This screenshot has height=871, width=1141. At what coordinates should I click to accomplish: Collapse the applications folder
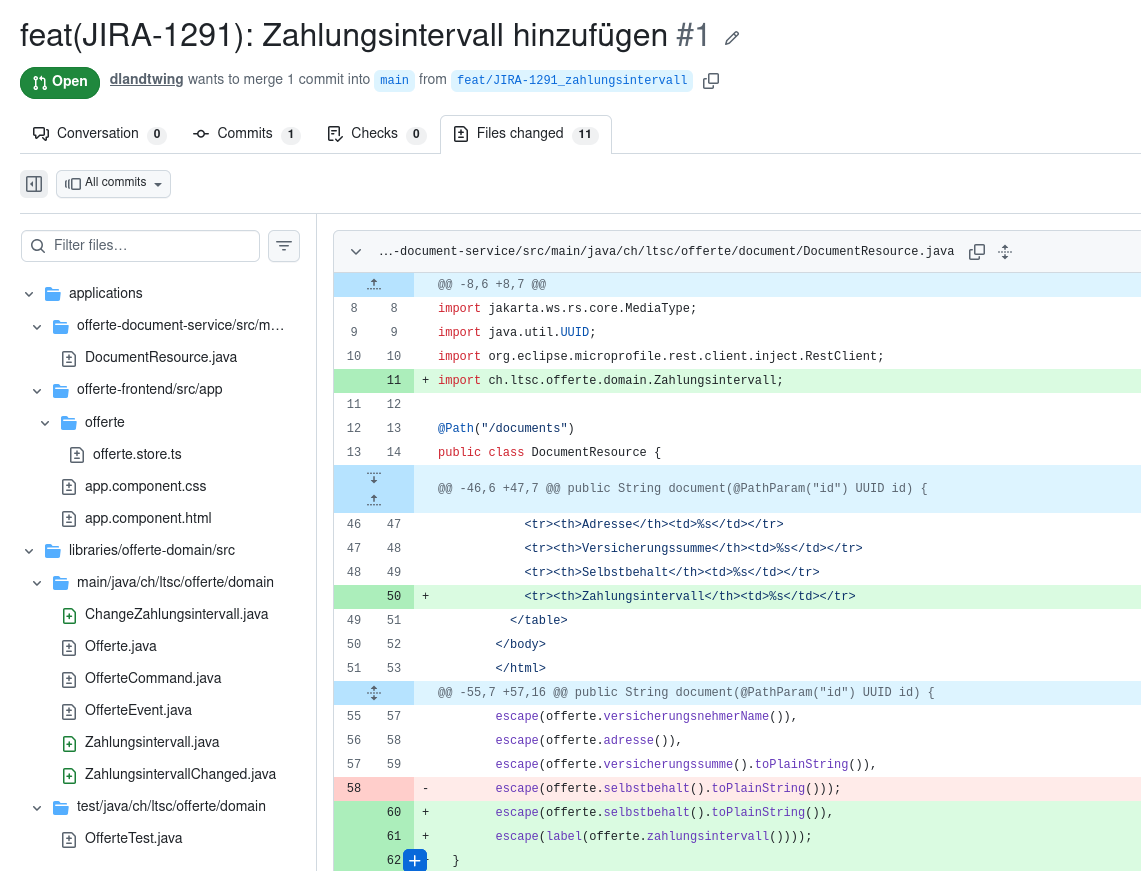coord(29,294)
